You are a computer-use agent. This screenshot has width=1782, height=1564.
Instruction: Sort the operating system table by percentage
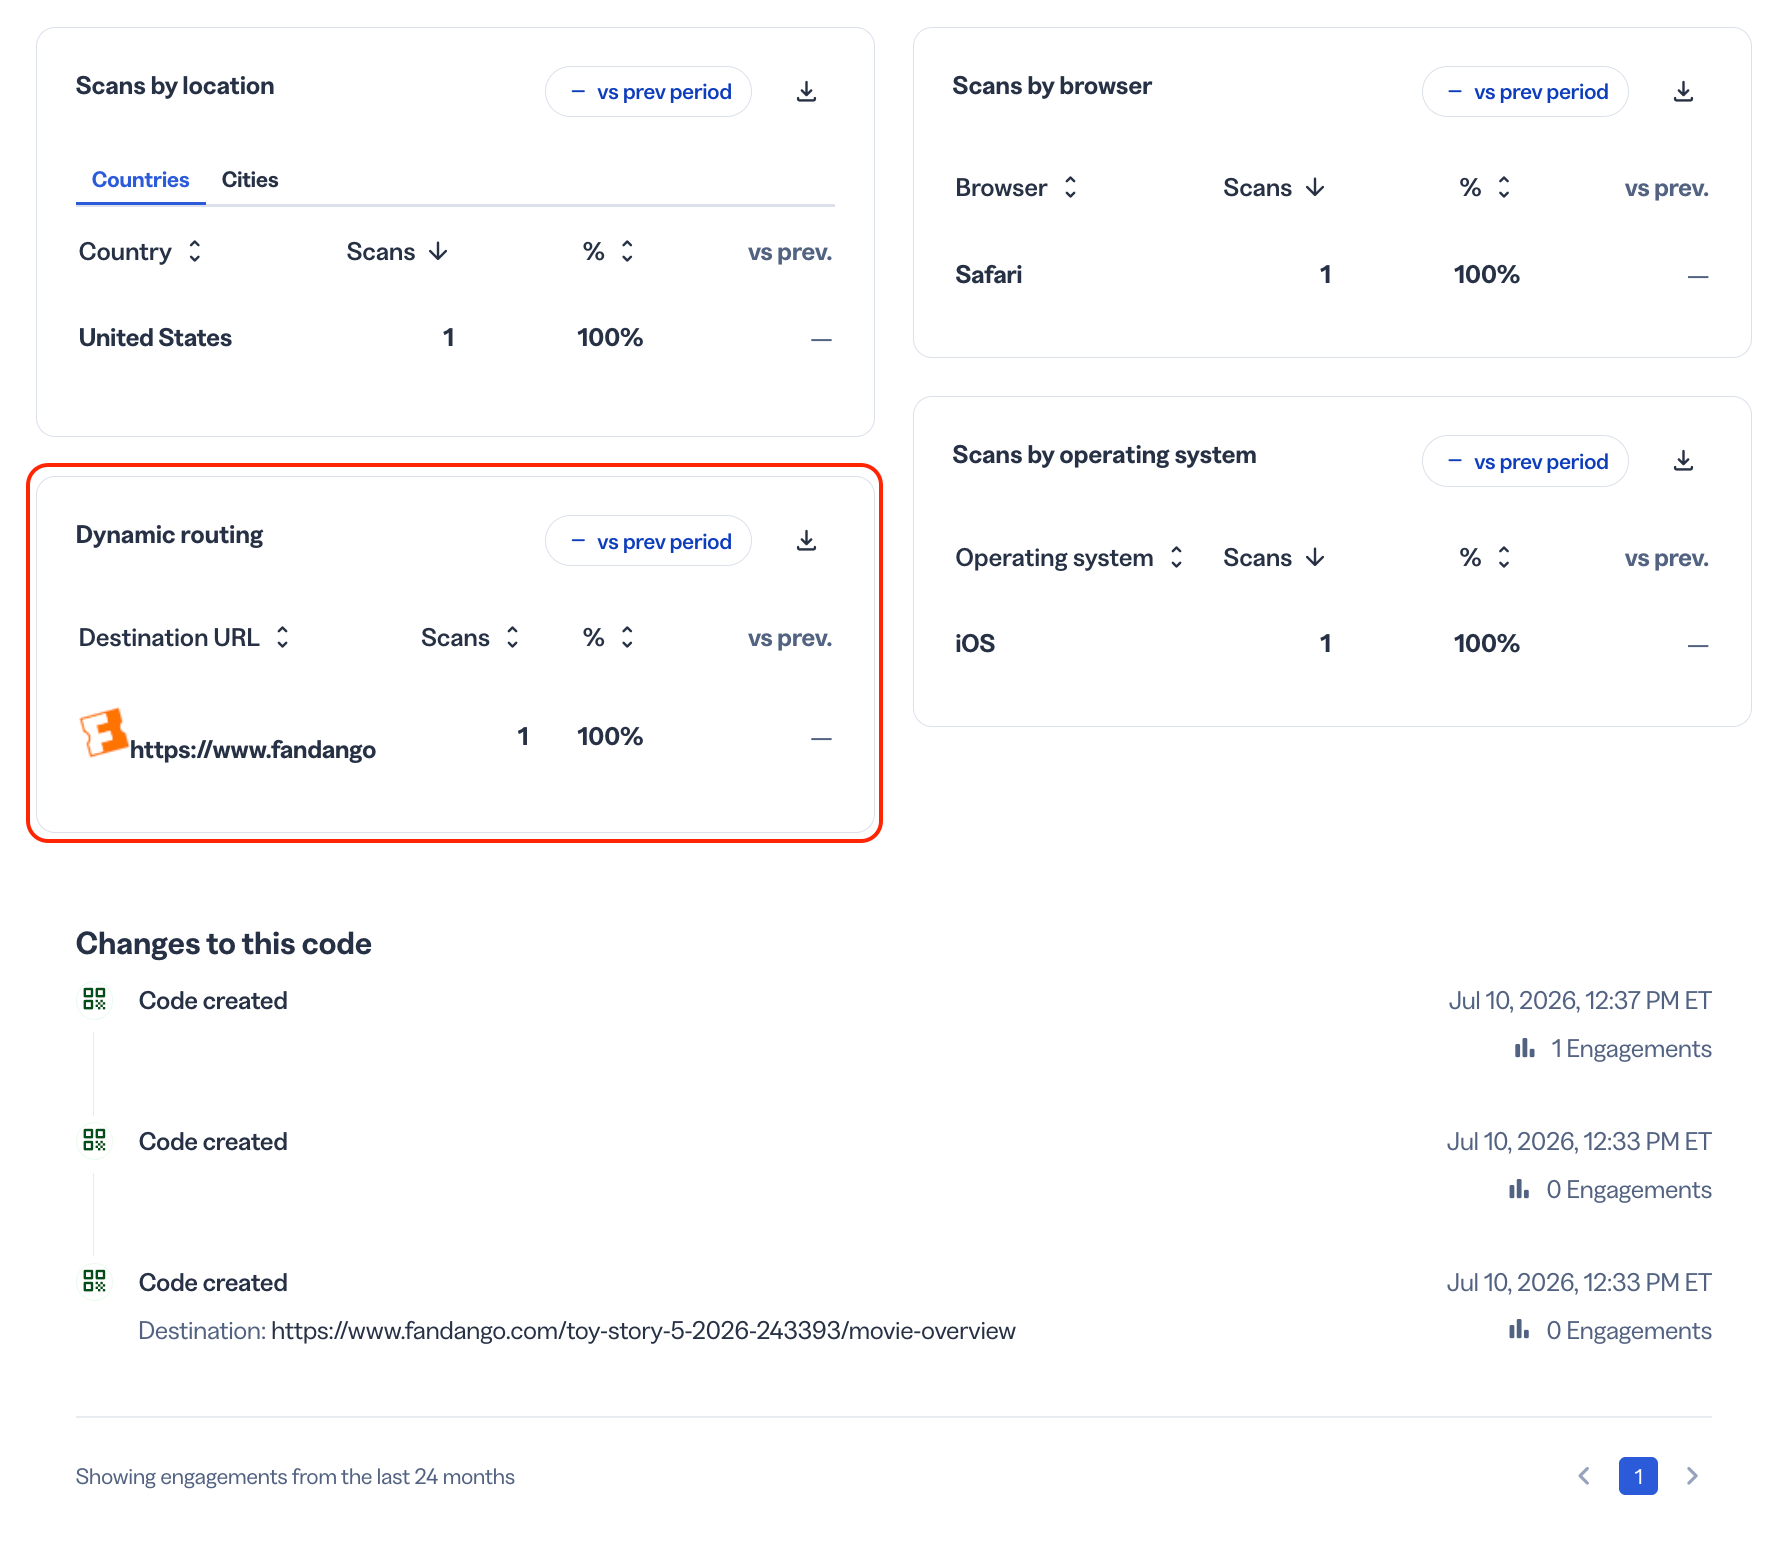pos(1486,557)
